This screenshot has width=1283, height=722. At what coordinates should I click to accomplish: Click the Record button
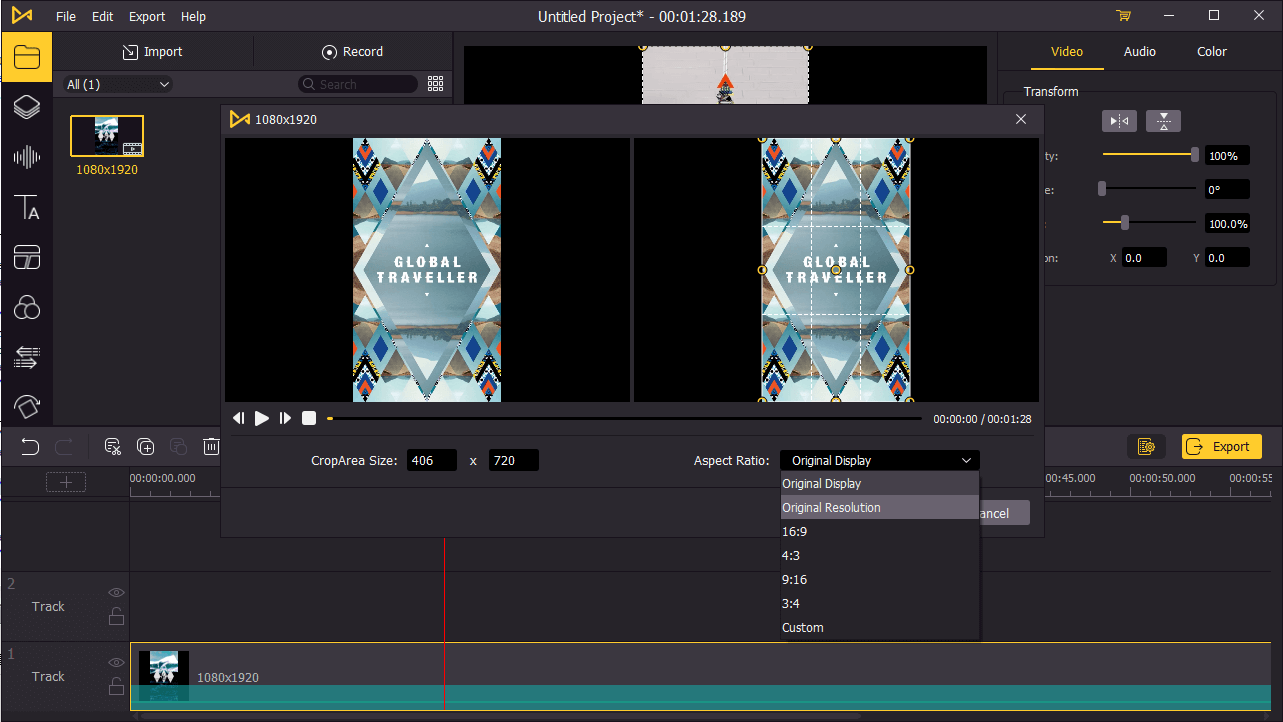353,51
